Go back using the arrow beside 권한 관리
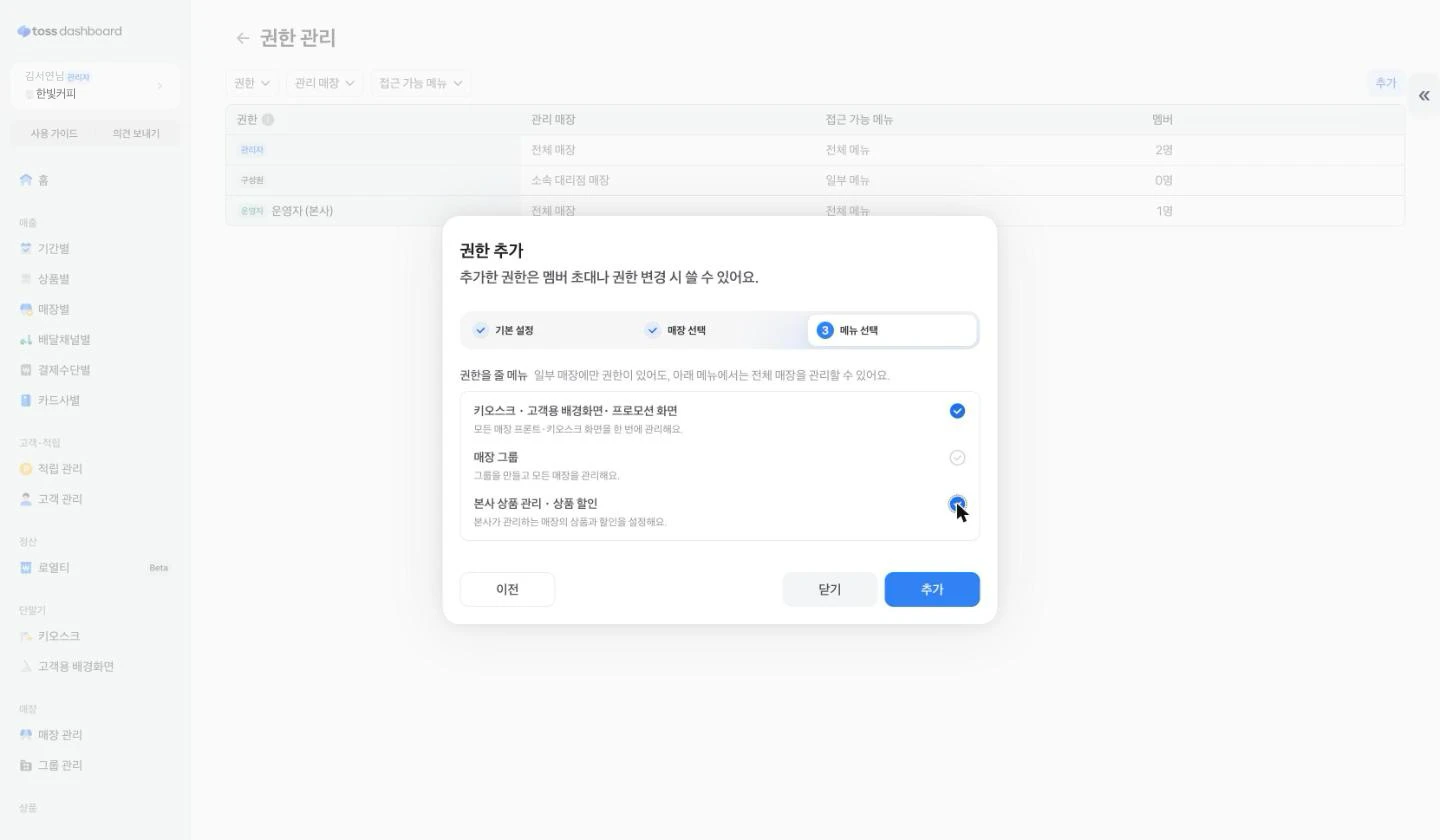Screen dimensions: 1440x840 (242, 38)
